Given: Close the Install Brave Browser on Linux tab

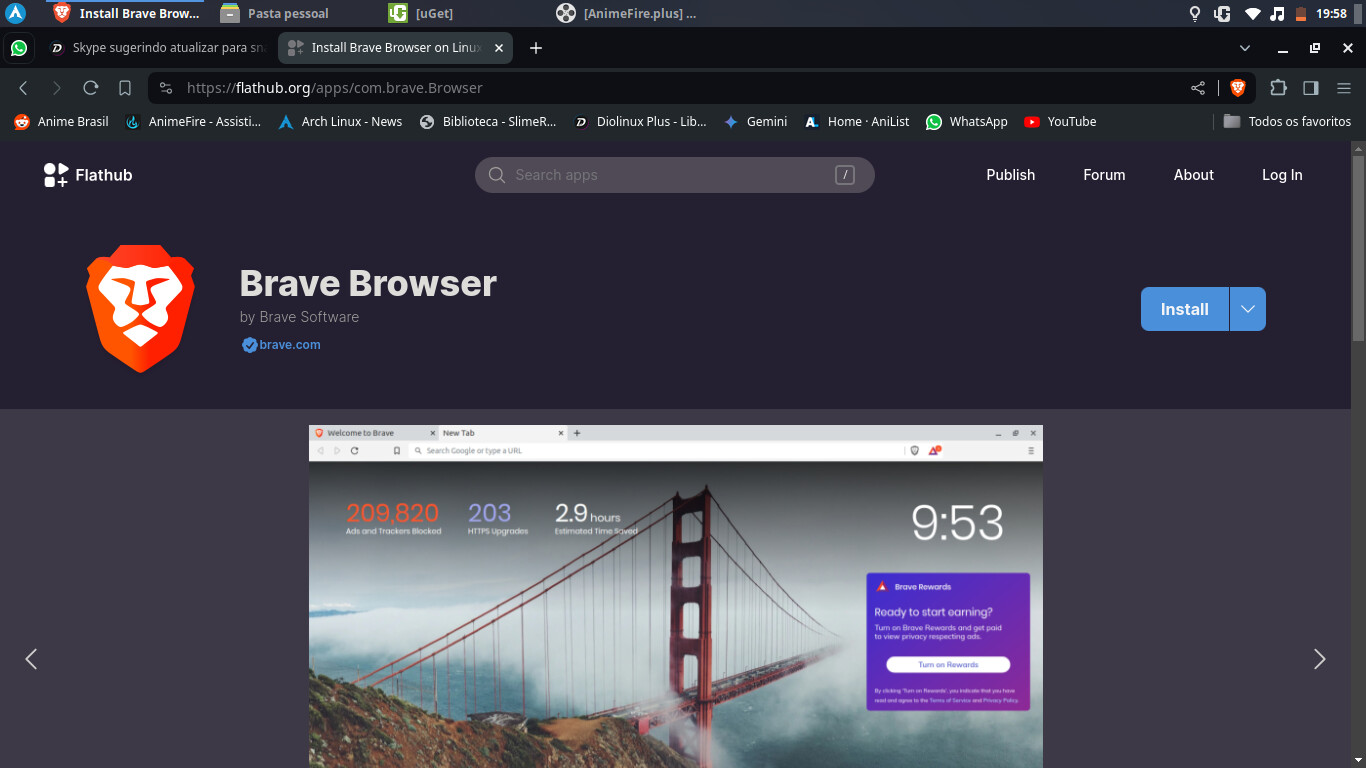Looking at the screenshot, I should point(500,48).
